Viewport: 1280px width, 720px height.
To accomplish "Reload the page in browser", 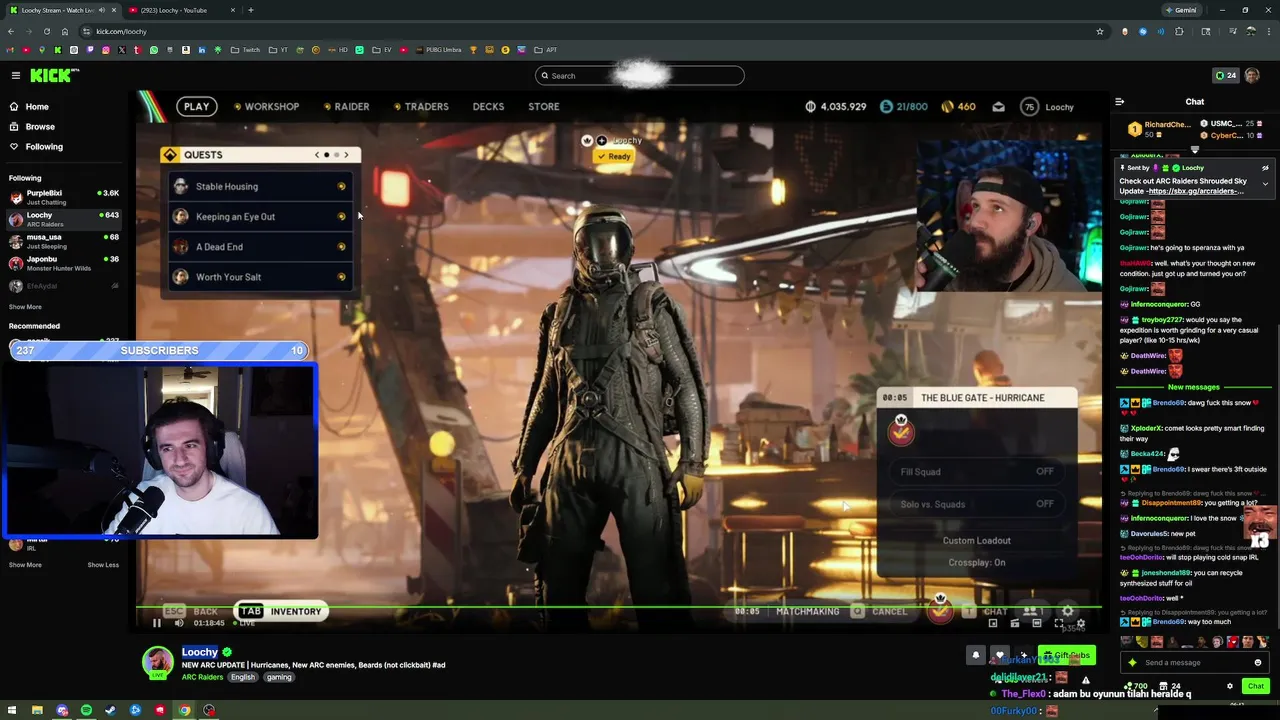I will point(46,31).
